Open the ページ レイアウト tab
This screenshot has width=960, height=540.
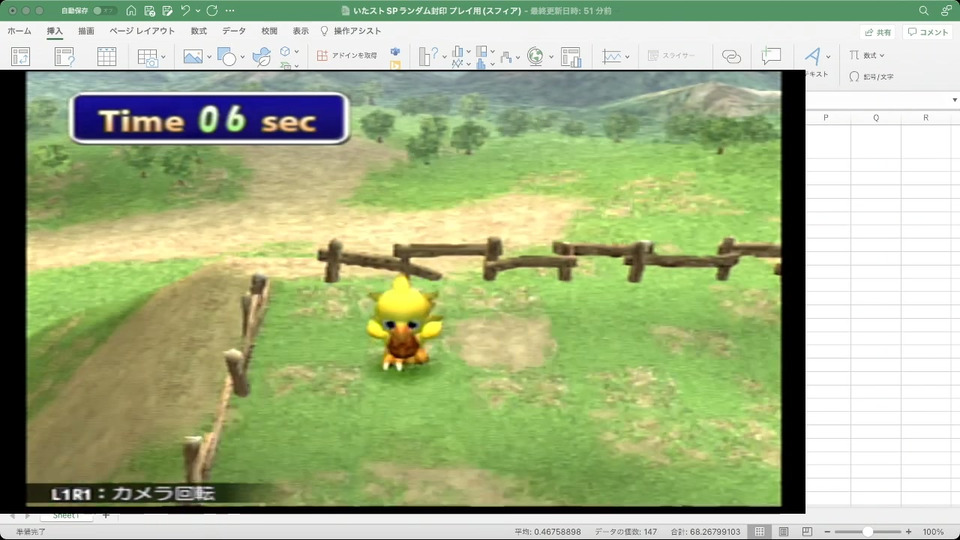[x=142, y=31]
